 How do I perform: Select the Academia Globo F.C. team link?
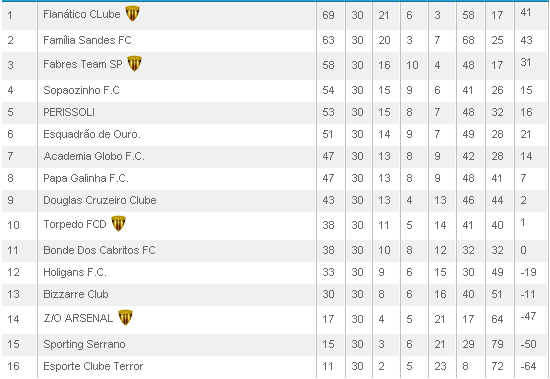point(94,156)
